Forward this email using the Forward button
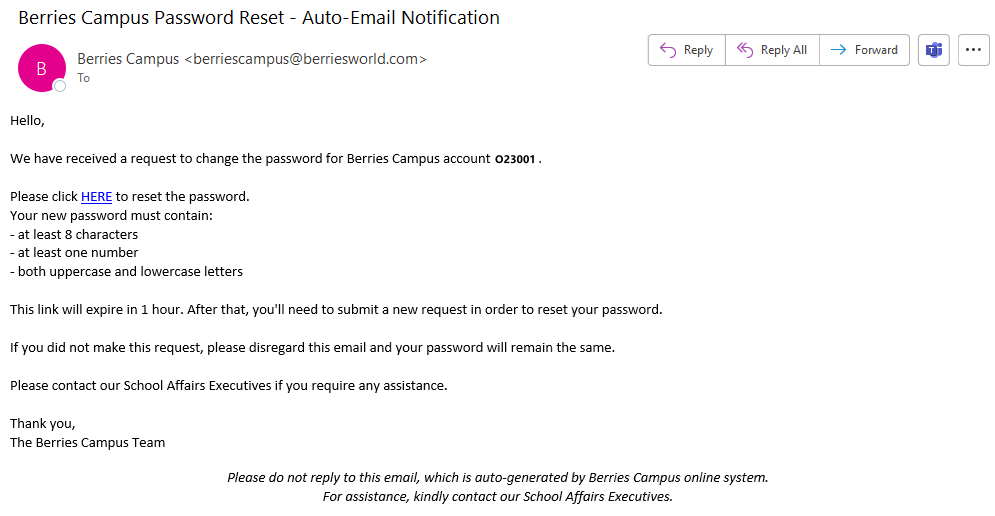 [864, 50]
